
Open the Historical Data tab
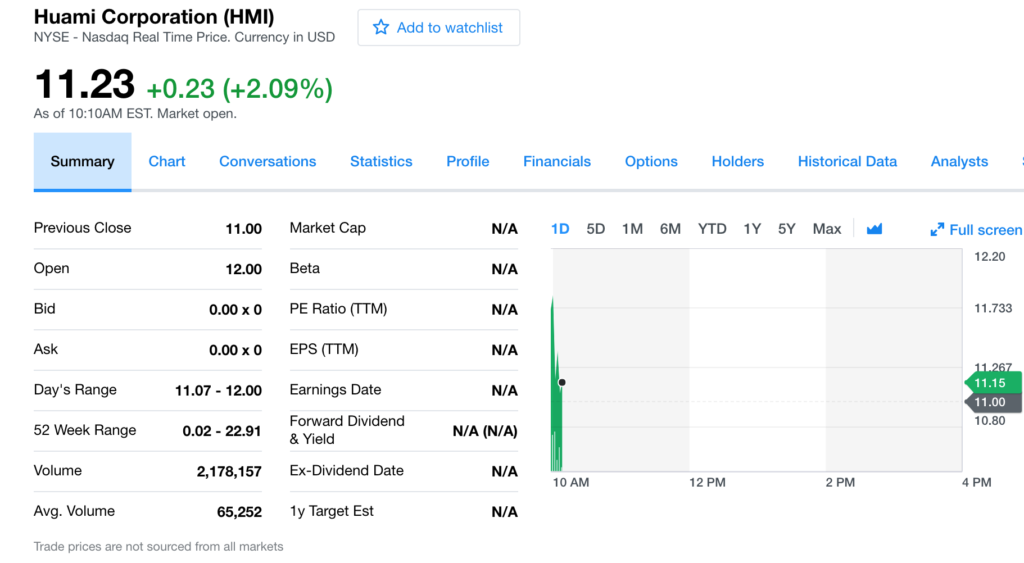[847, 161]
